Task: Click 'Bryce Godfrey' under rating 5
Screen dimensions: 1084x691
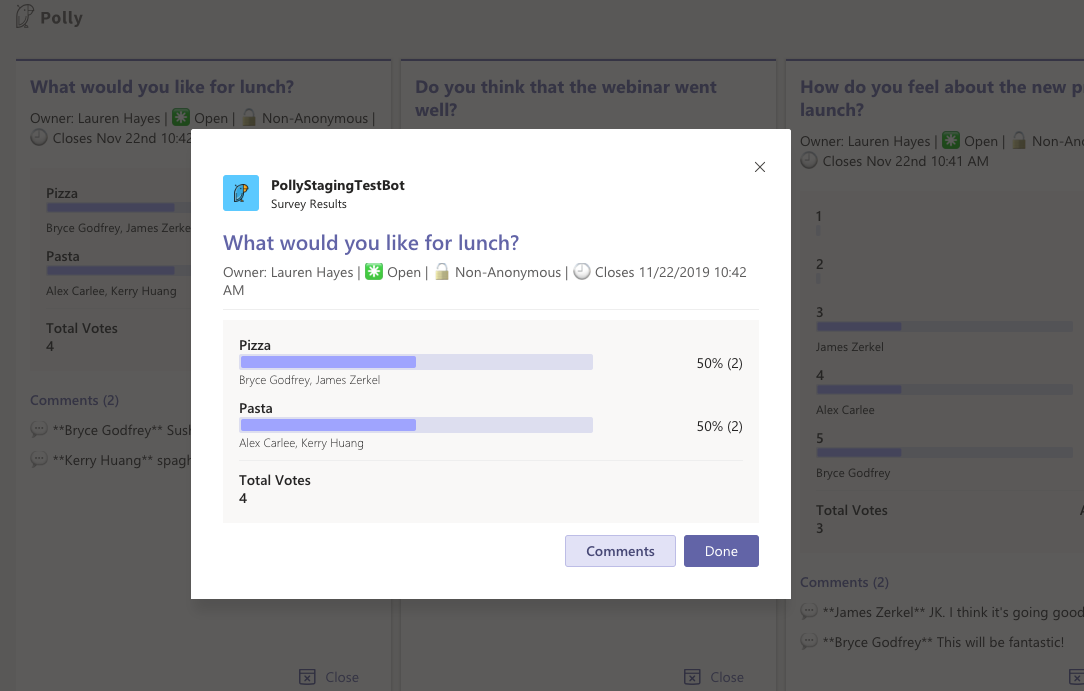Action: pos(853,473)
